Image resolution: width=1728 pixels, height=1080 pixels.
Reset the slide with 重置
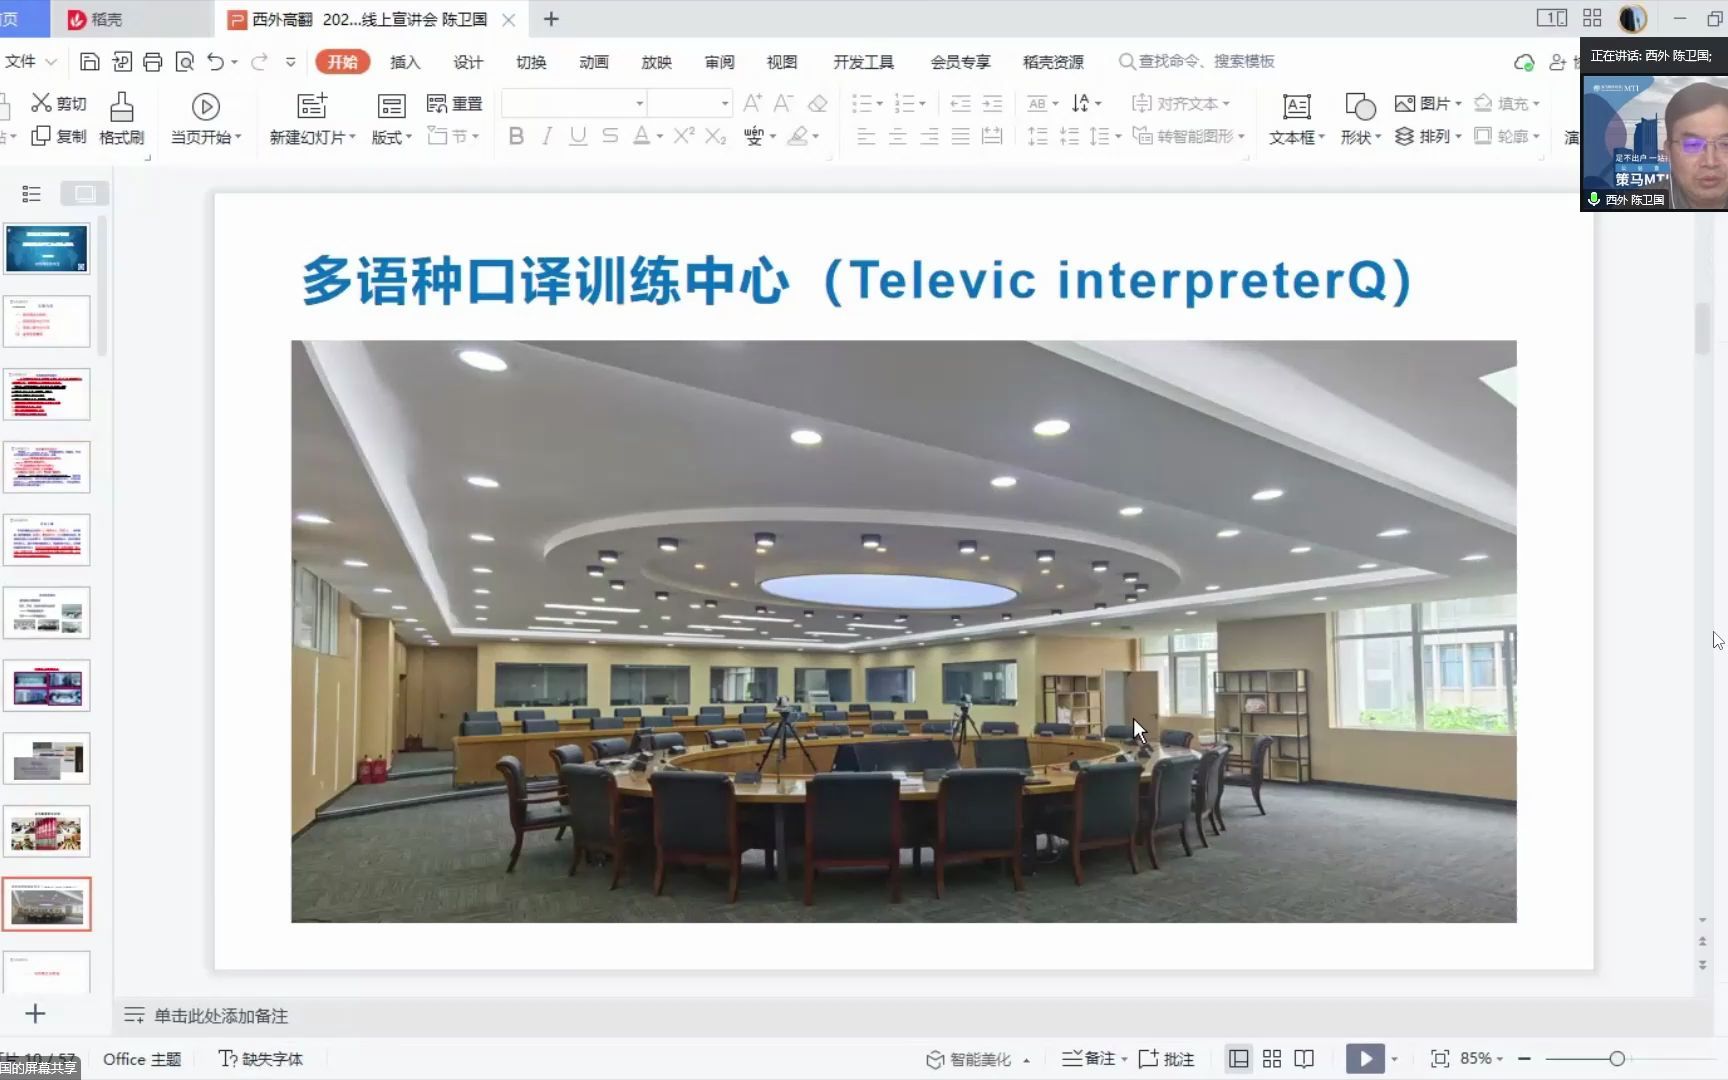455,103
